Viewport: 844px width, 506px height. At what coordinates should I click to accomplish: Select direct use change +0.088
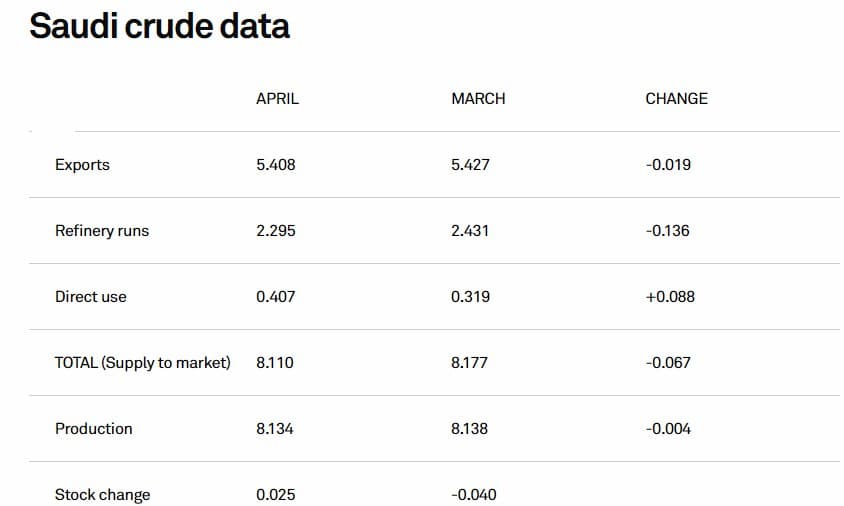coord(670,297)
